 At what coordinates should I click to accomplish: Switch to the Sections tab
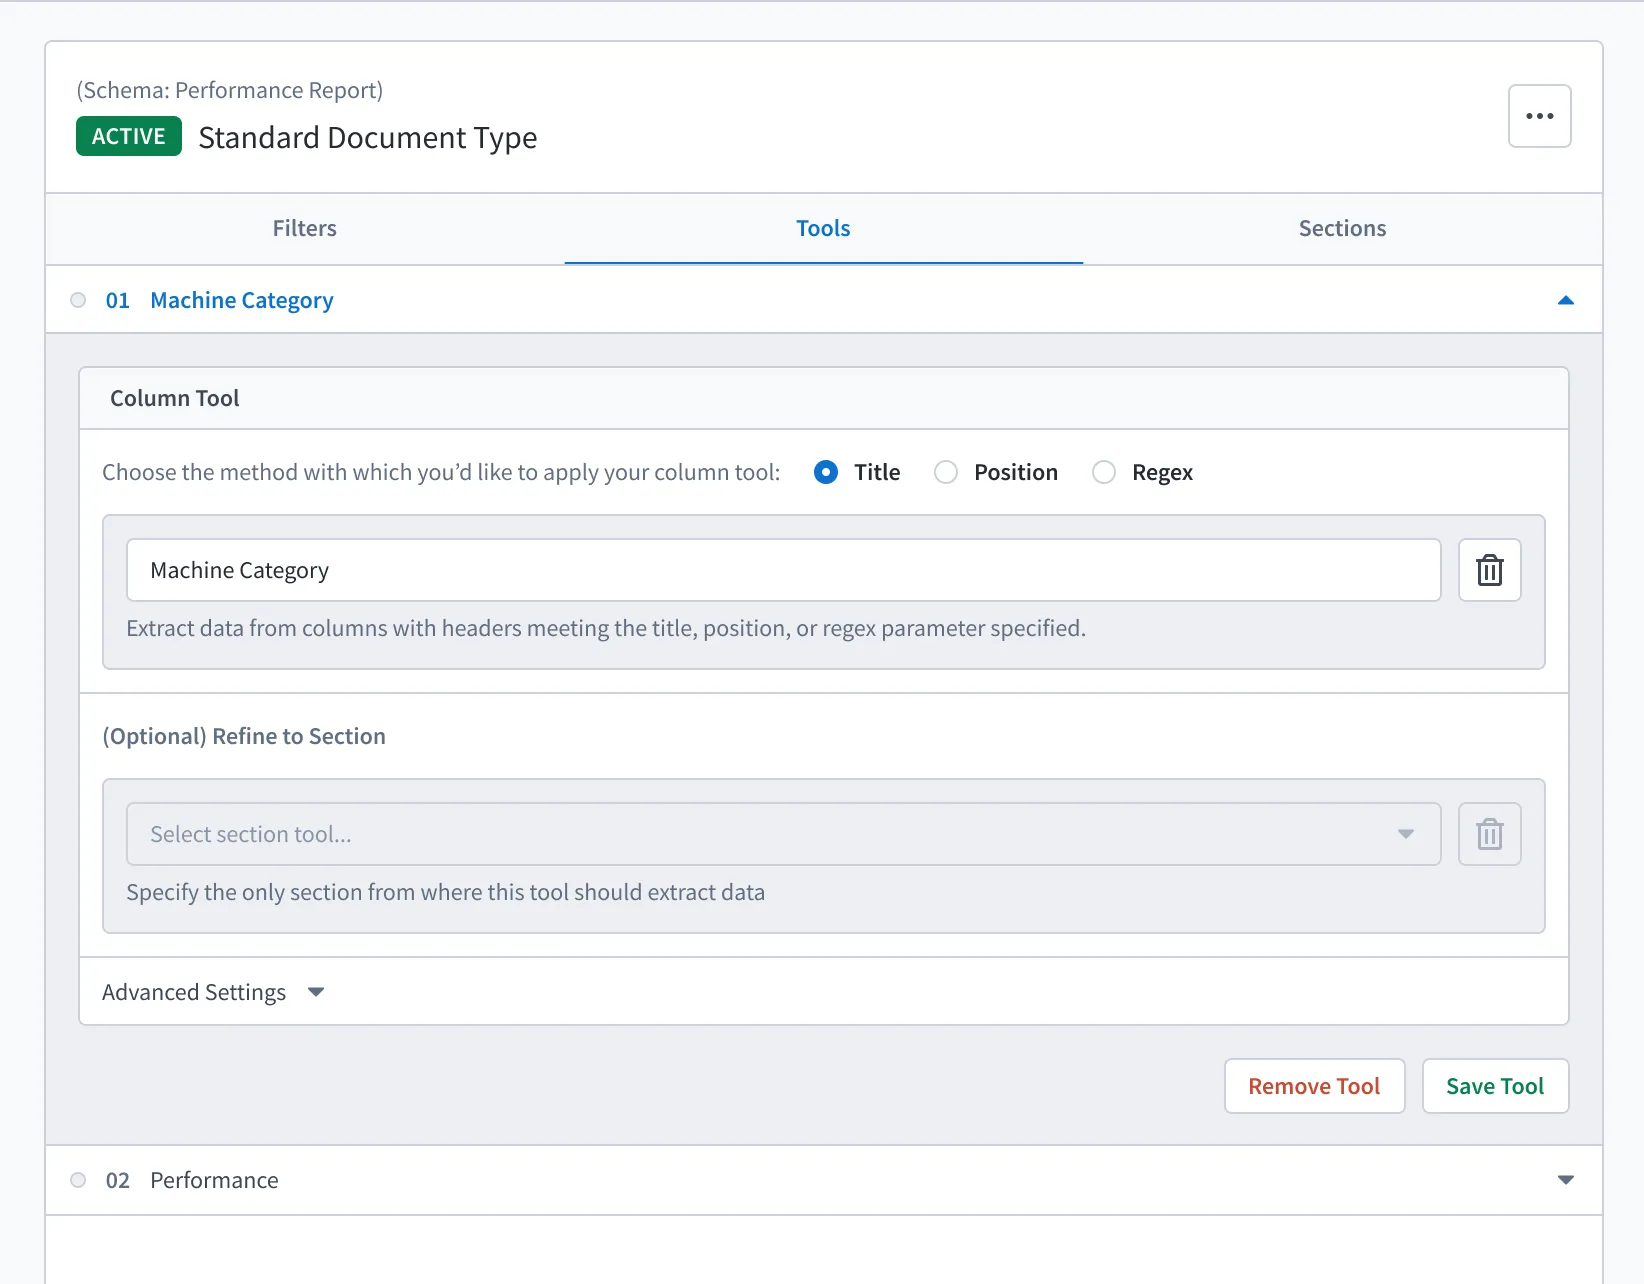[1342, 229]
